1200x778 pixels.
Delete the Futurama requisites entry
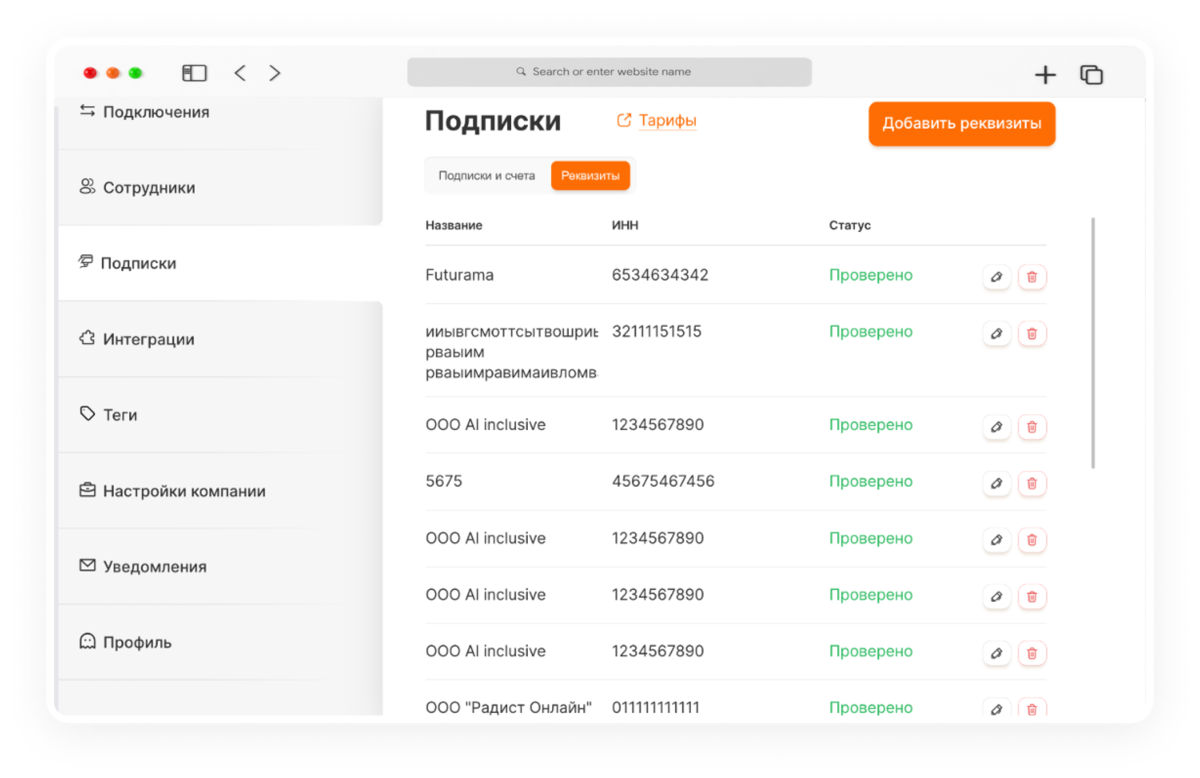(x=1032, y=277)
